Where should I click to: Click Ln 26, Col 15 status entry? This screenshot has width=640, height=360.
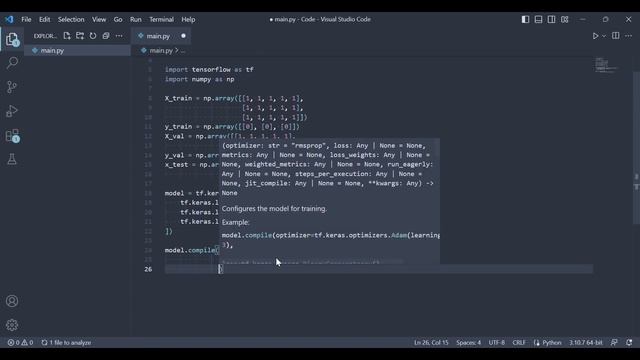431,342
